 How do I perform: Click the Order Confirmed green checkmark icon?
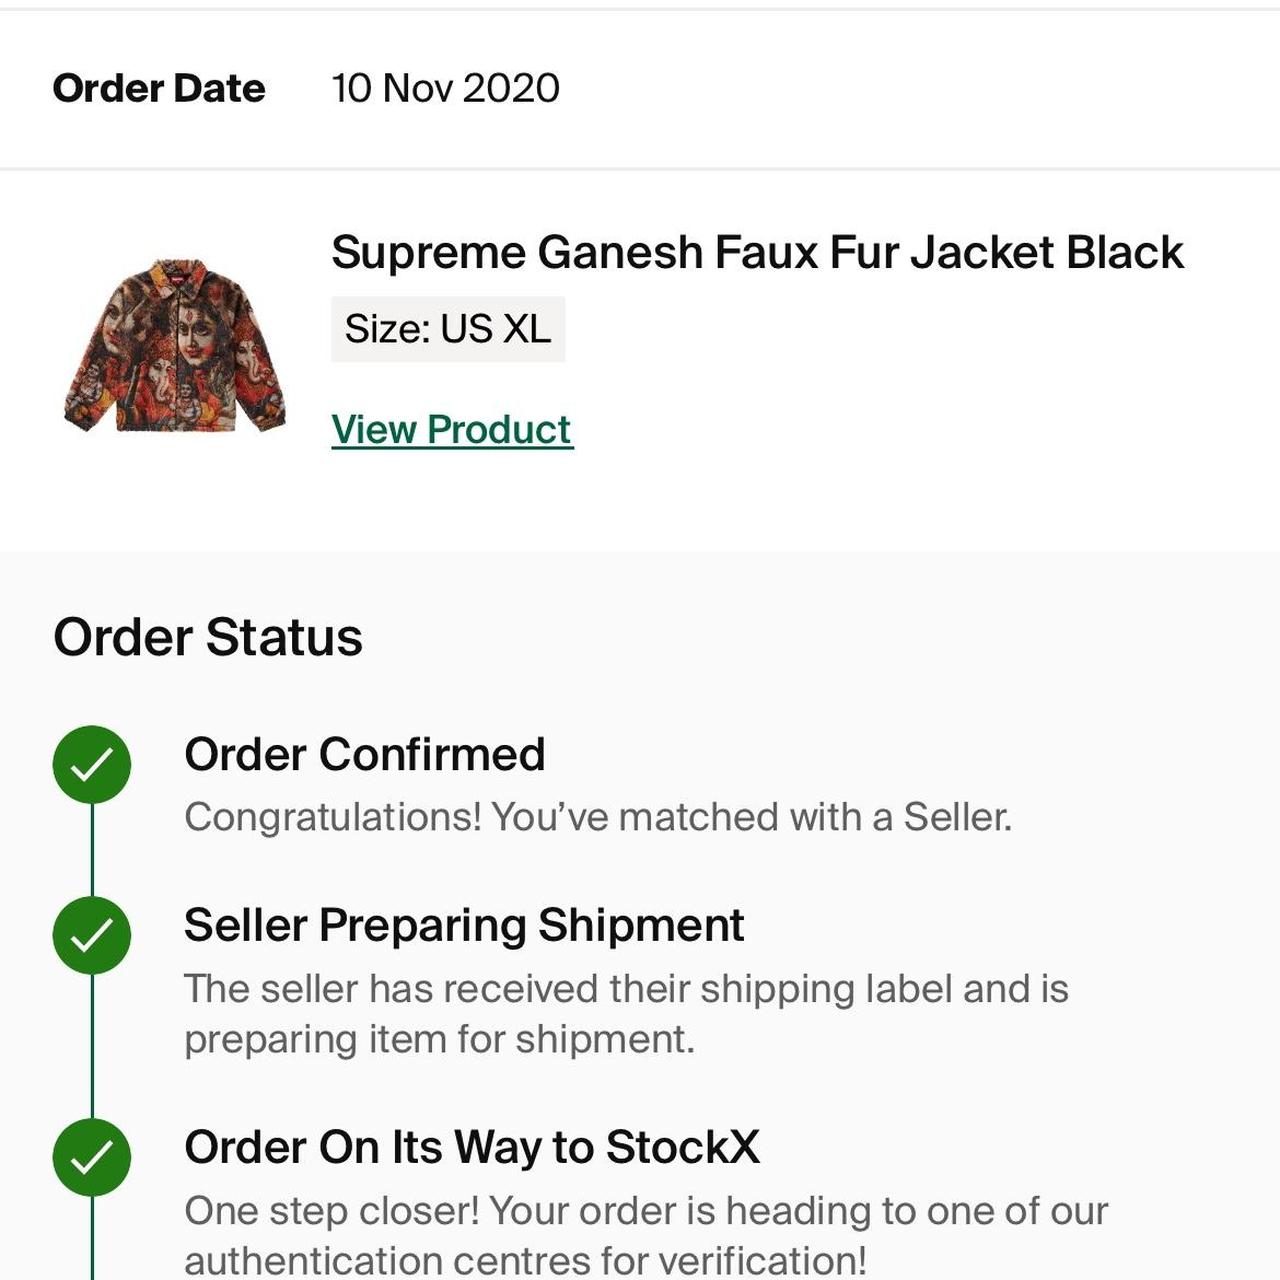tap(92, 764)
